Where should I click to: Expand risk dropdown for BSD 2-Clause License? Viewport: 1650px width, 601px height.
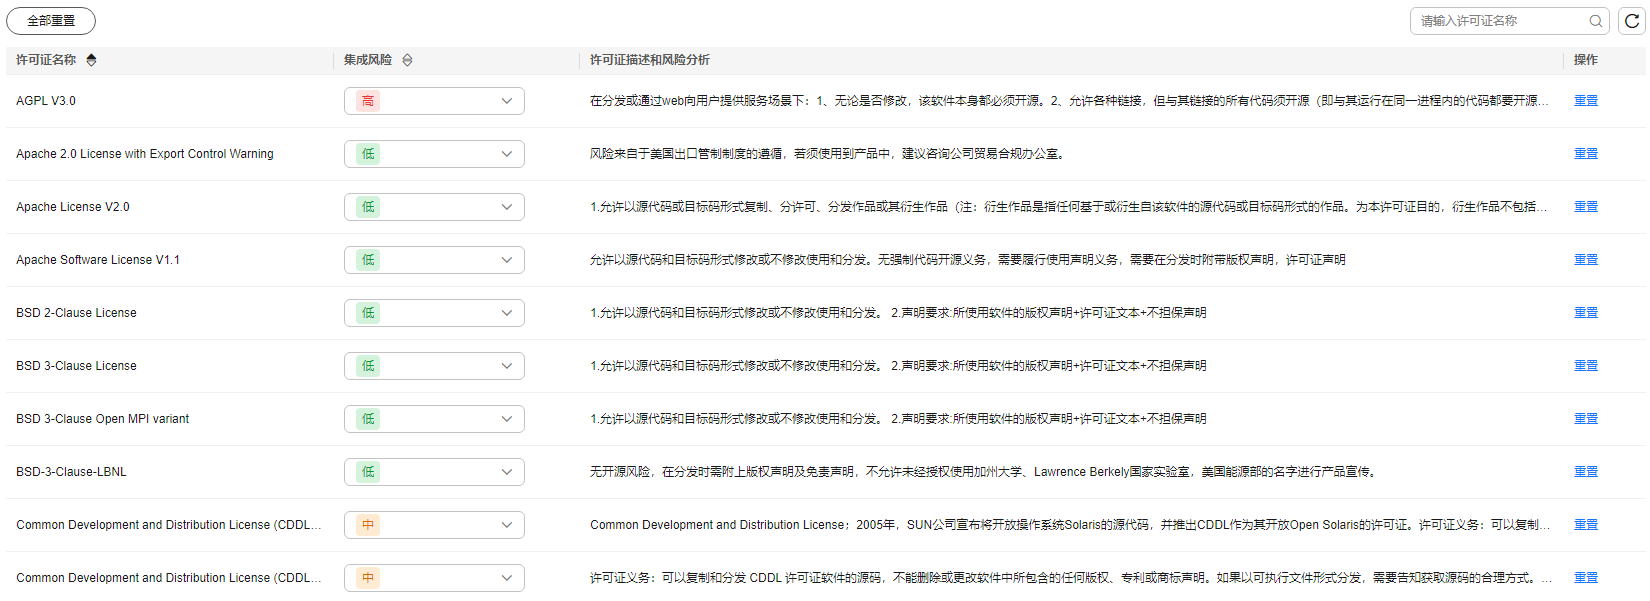[x=434, y=313]
